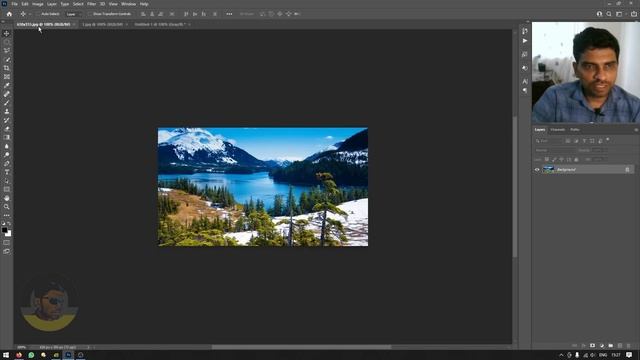The height and width of the screenshot is (360, 640).
Task: Open the History panel icon in collapsed dock
Action: click(x=525, y=31)
